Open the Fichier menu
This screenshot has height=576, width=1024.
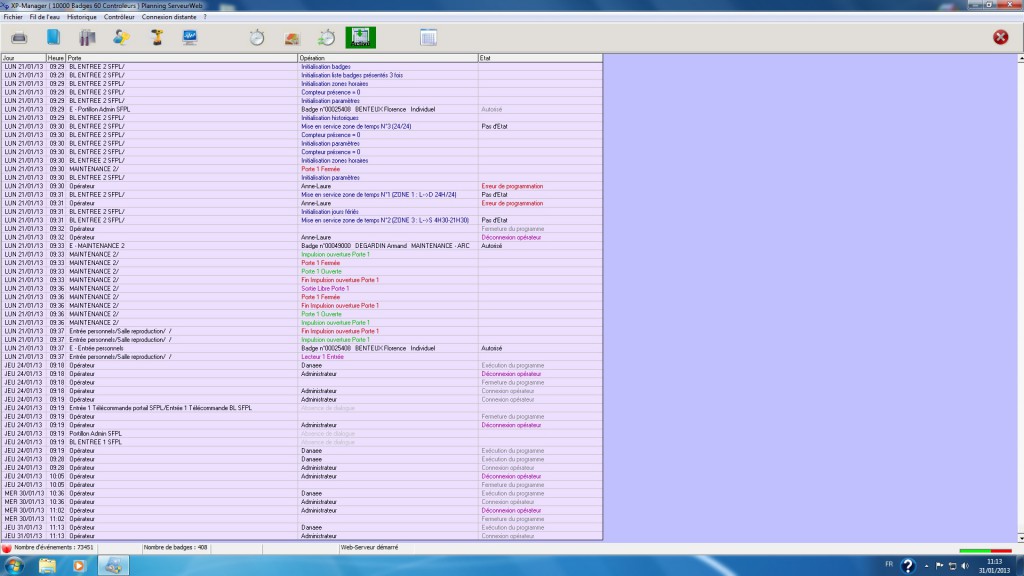[13, 17]
